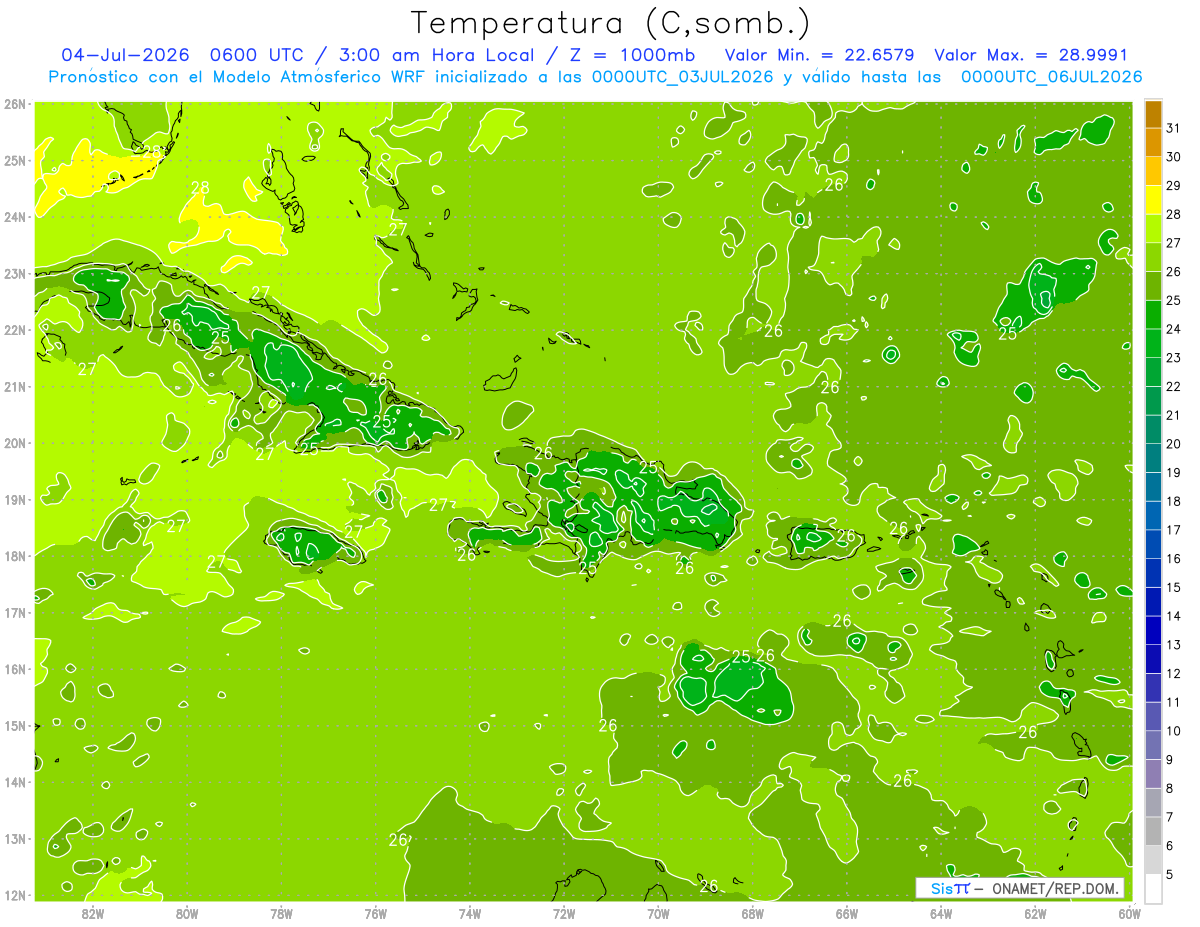Click the '15' label on the color scale

click(1174, 587)
